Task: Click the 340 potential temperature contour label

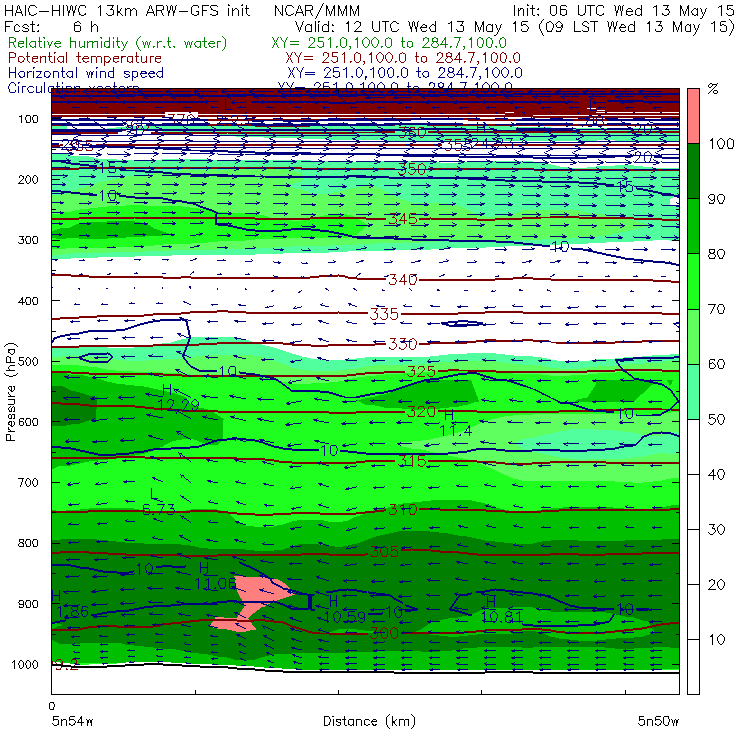Action: 403,280
